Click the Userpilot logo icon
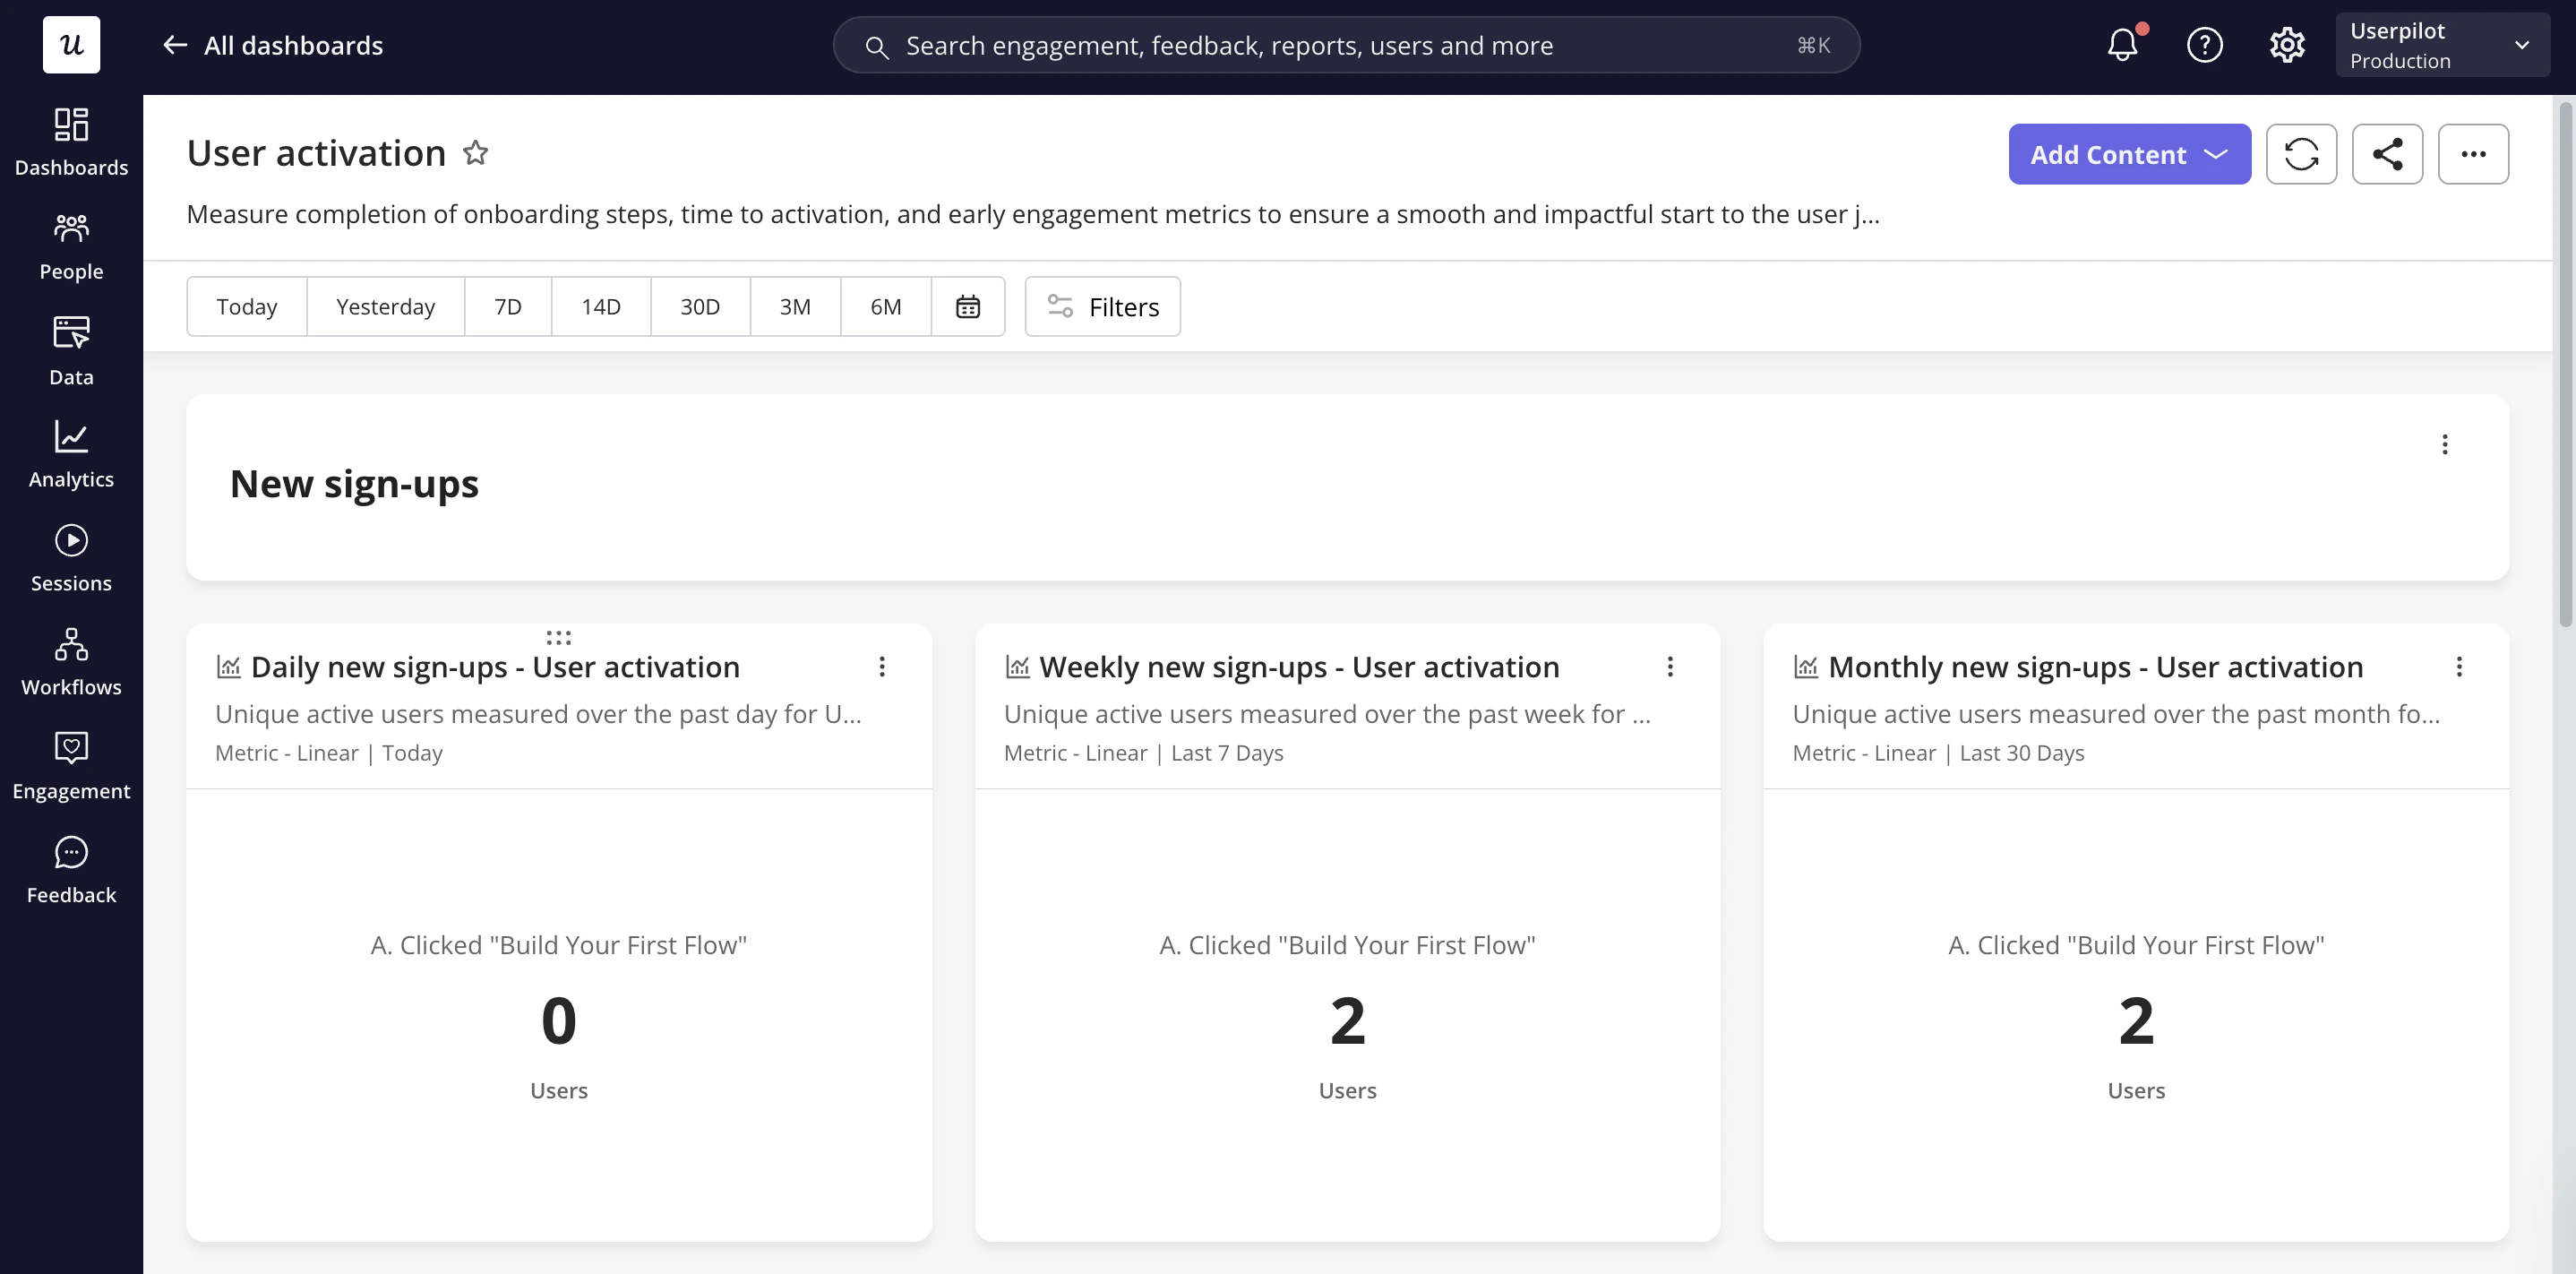The height and width of the screenshot is (1274, 2576). (x=71, y=44)
